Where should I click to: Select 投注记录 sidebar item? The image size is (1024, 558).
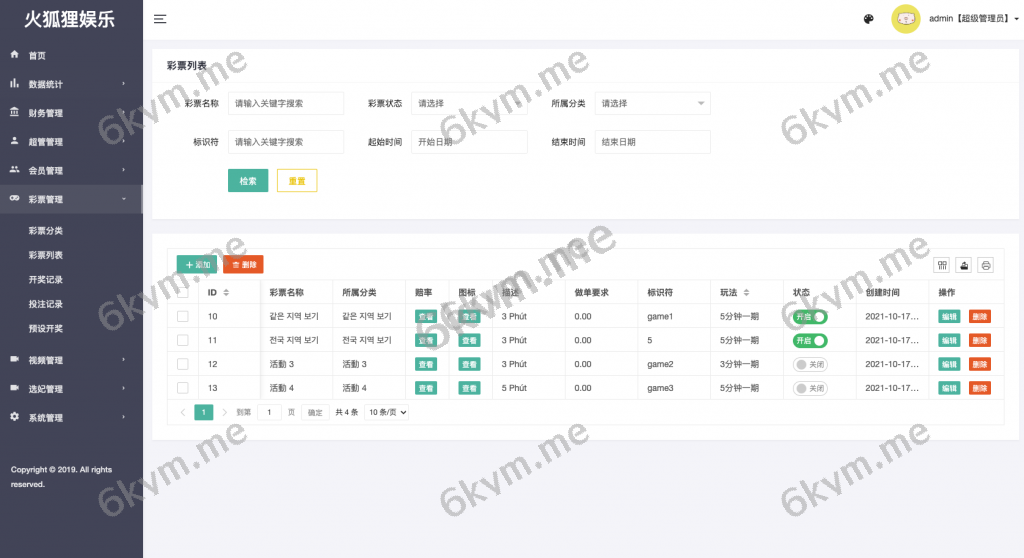(x=46, y=304)
